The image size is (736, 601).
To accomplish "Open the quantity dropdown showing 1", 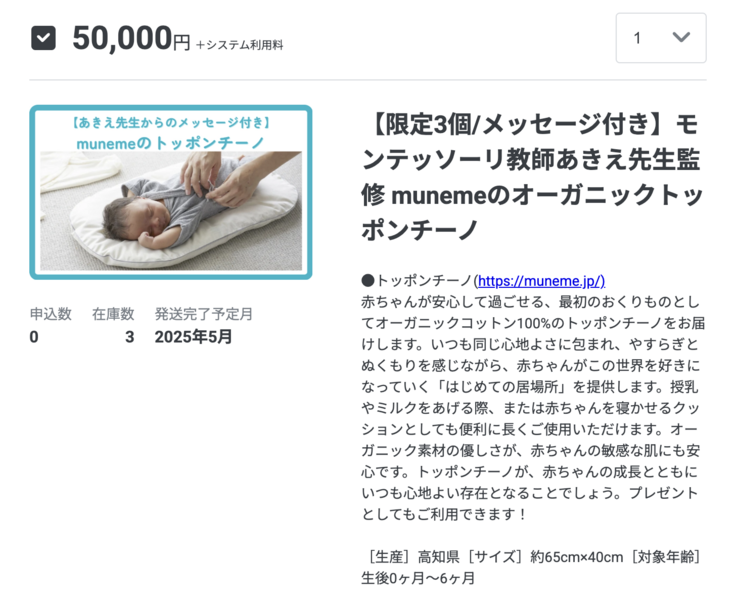I will (660, 38).
